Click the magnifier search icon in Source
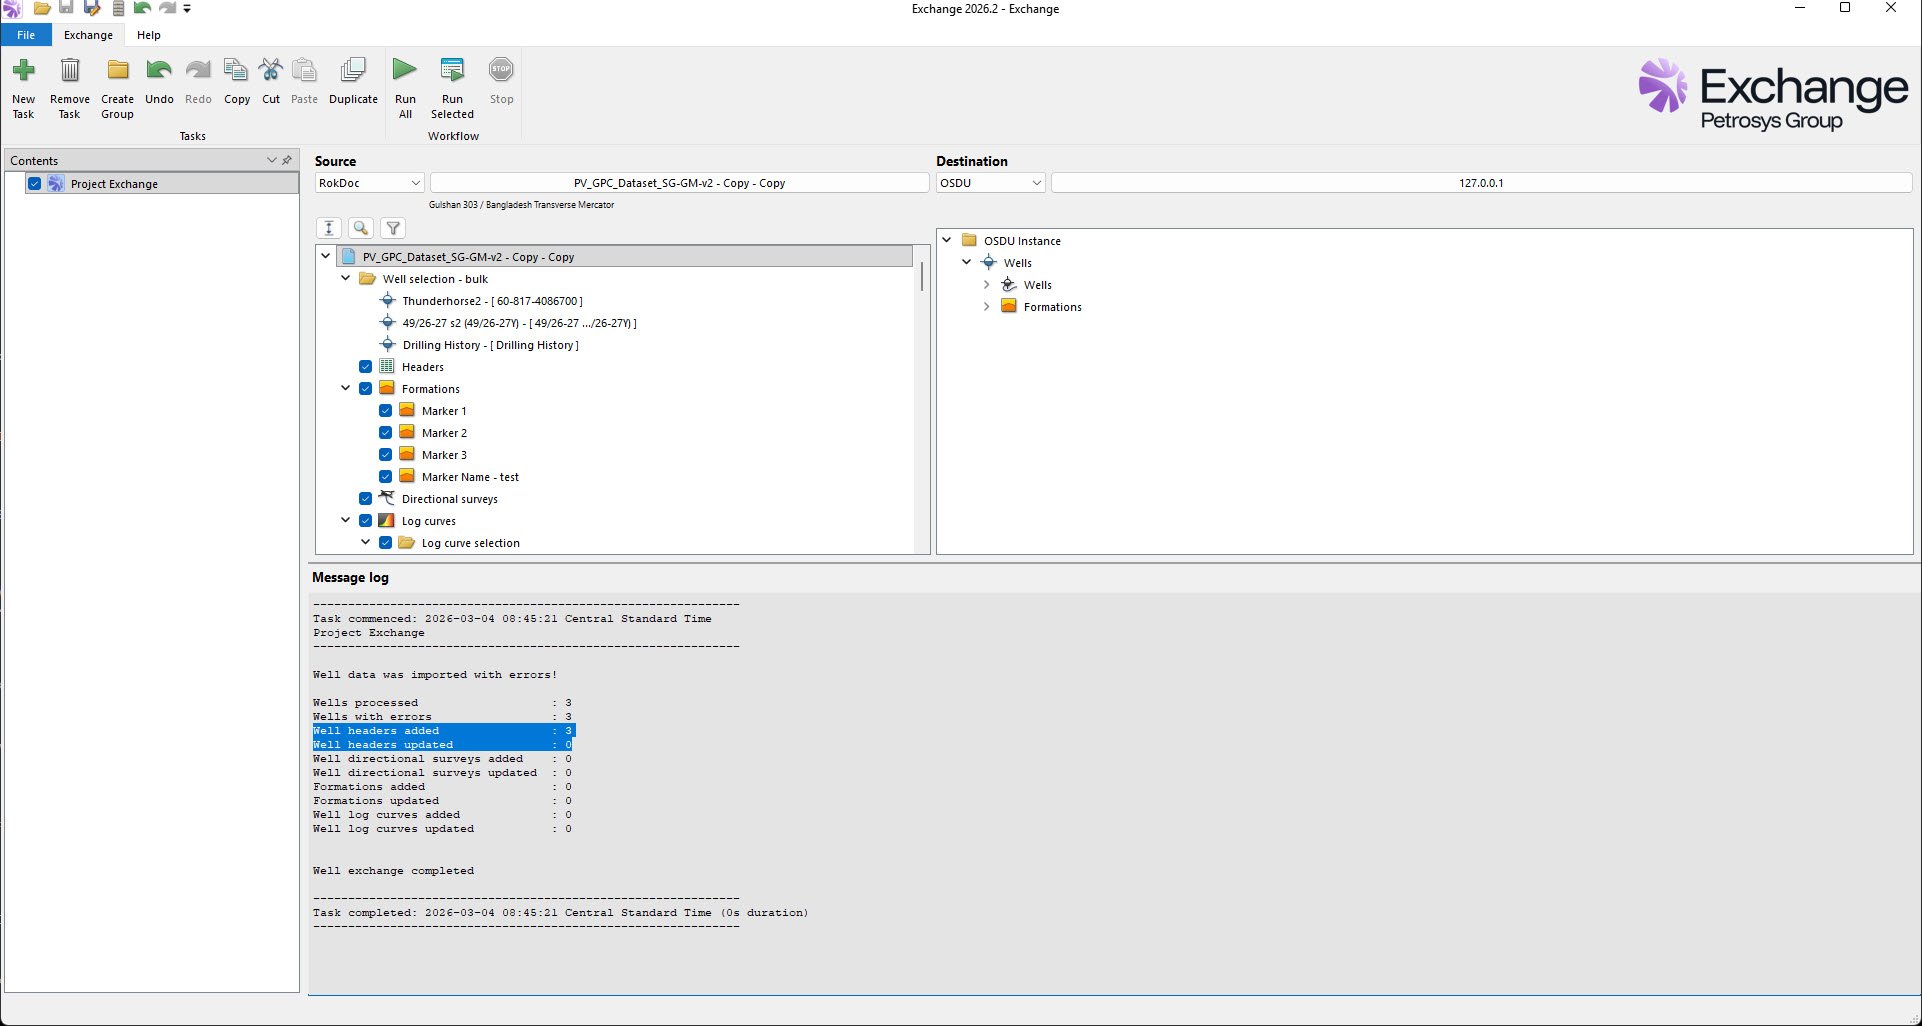Screen dimensions: 1922x1026 [361, 228]
